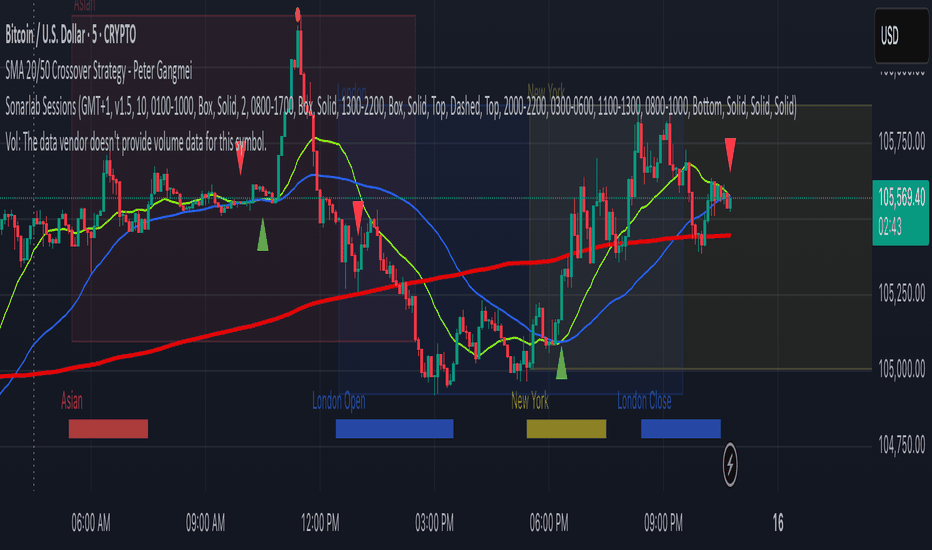Click the Asian session label above the red bar
Viewport: 932px width, 550px height.
point(72,401)
